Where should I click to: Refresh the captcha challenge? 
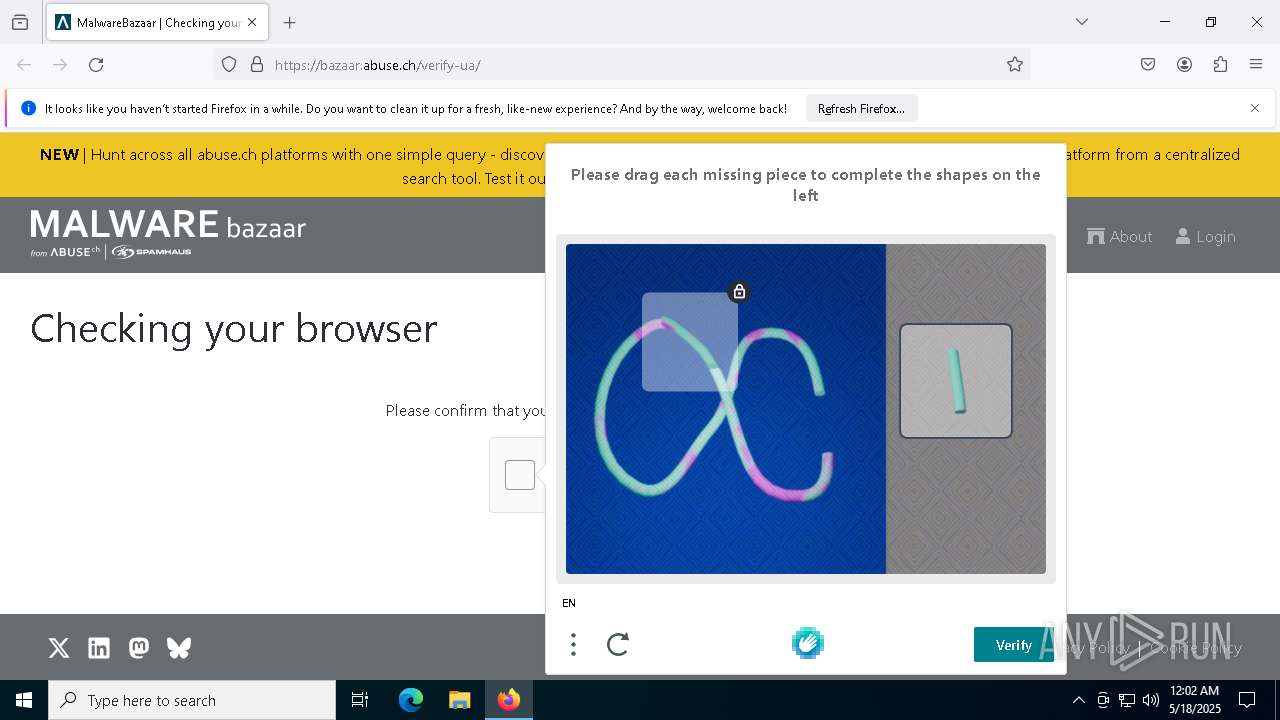(618, 645)
